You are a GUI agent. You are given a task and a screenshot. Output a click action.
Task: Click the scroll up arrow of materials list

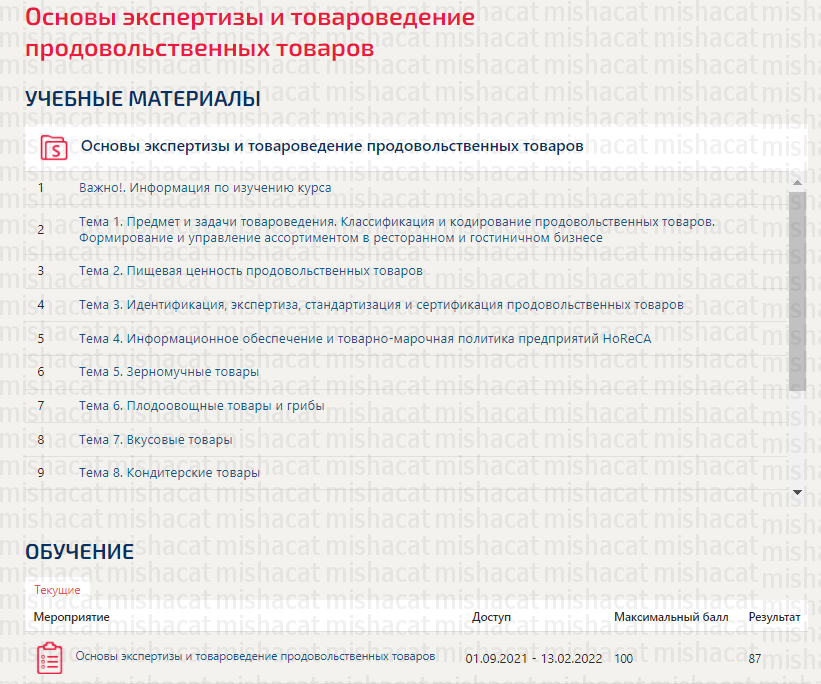797,182
